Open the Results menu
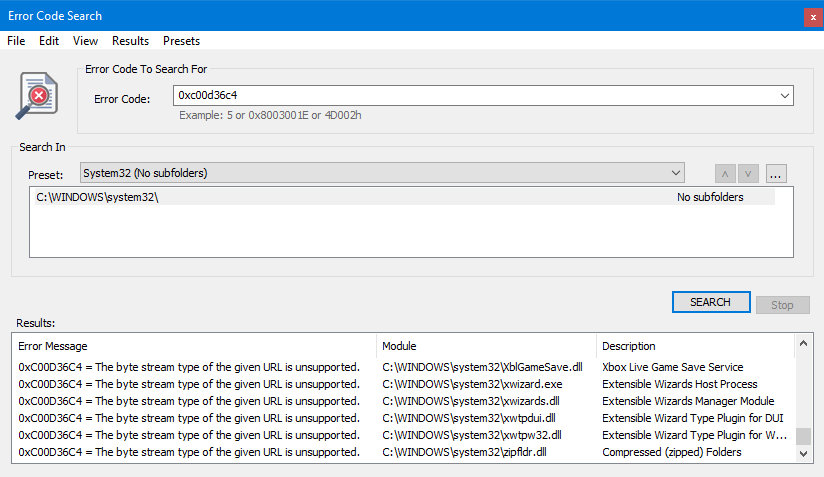The height and width of the screenshot is (477, 824). tap(130, 41)
